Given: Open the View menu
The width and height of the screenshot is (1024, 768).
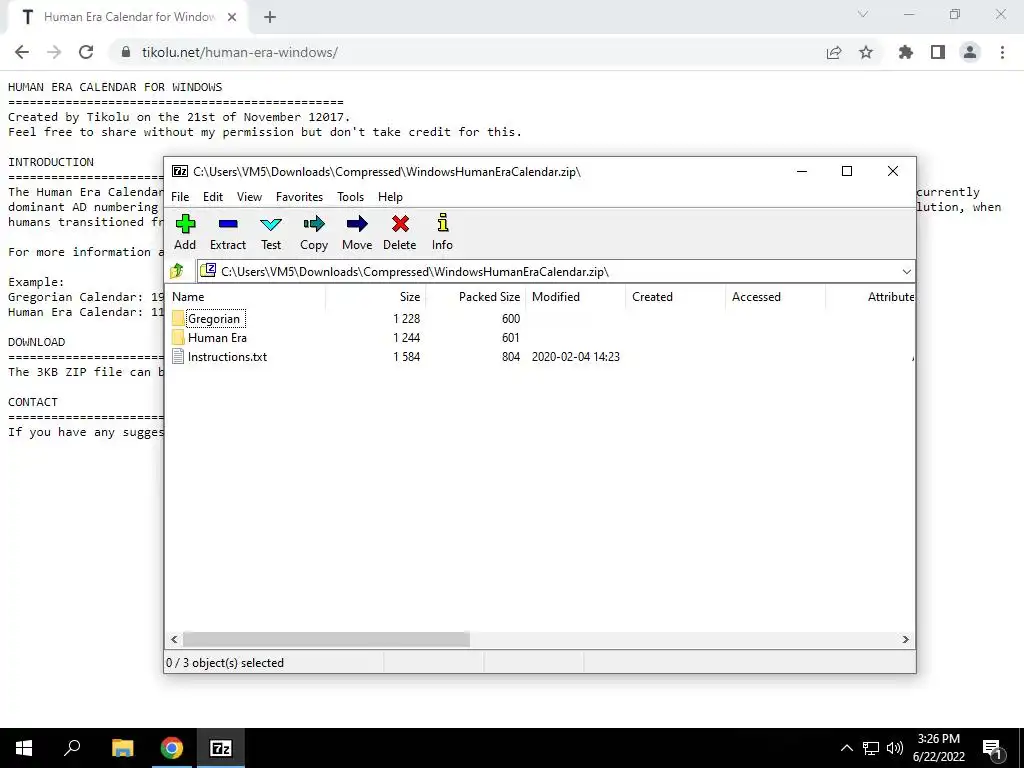Looking at the screenshot, I should click(x=249, y=197).
